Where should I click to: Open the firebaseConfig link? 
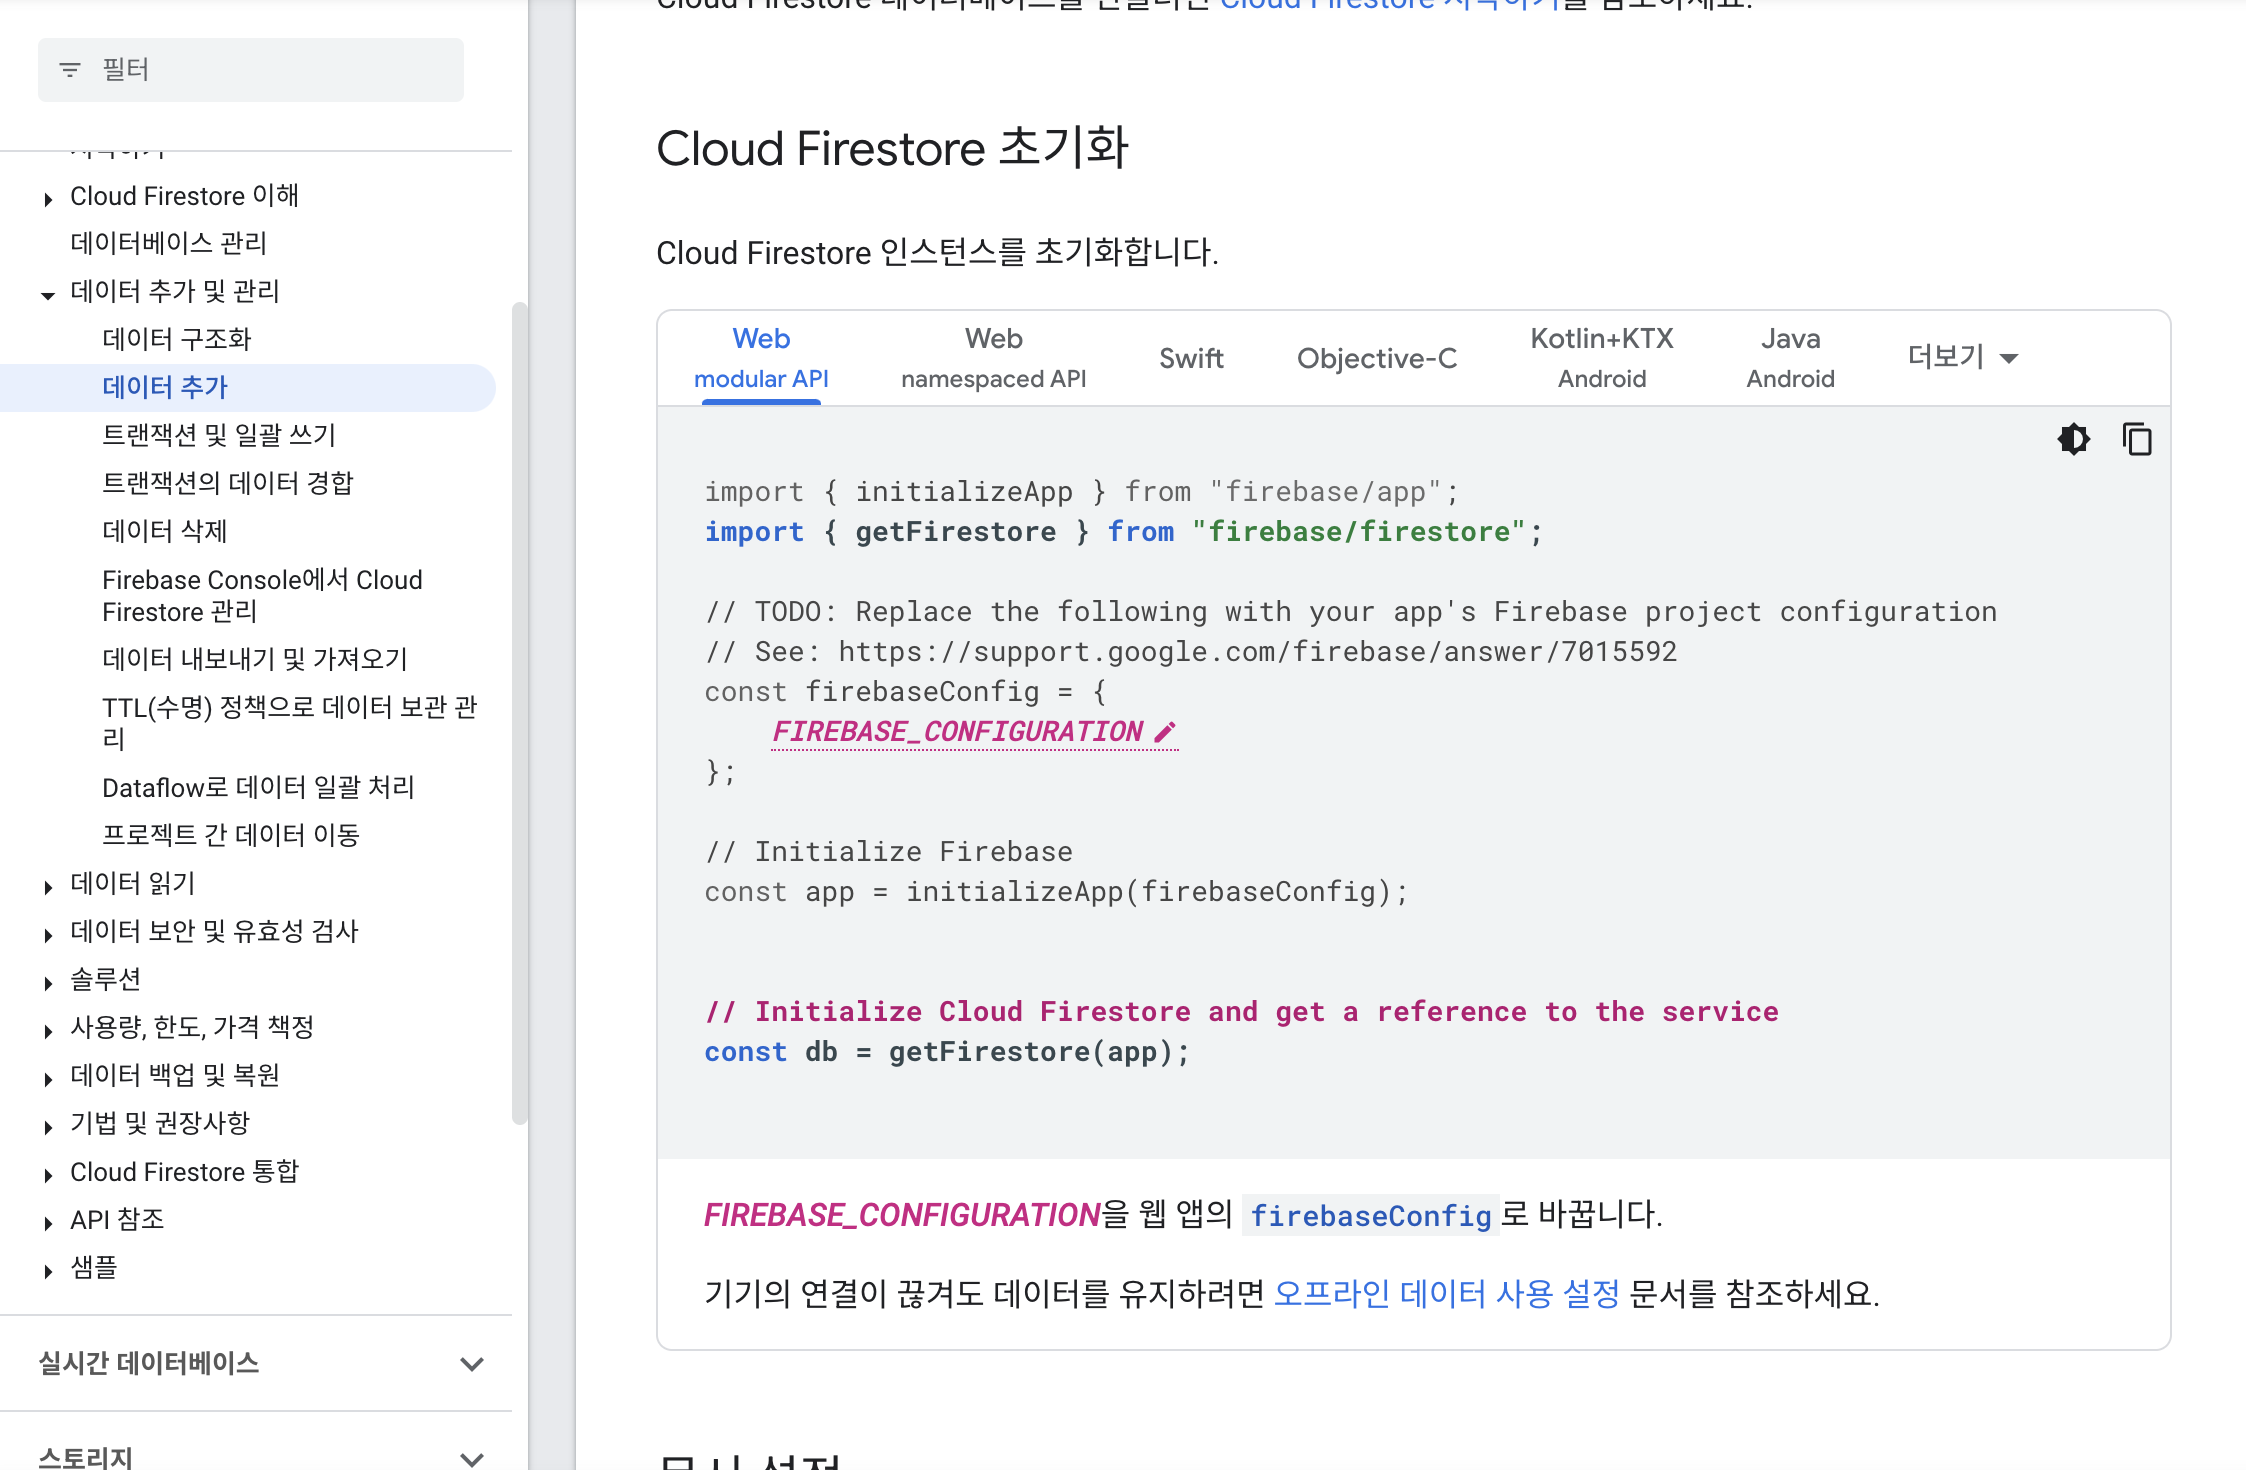pyautogui.click(x=1370, y=1216)
